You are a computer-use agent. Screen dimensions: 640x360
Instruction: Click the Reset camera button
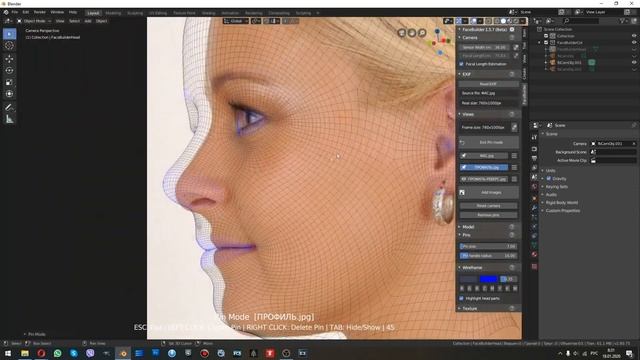(489, 206)
